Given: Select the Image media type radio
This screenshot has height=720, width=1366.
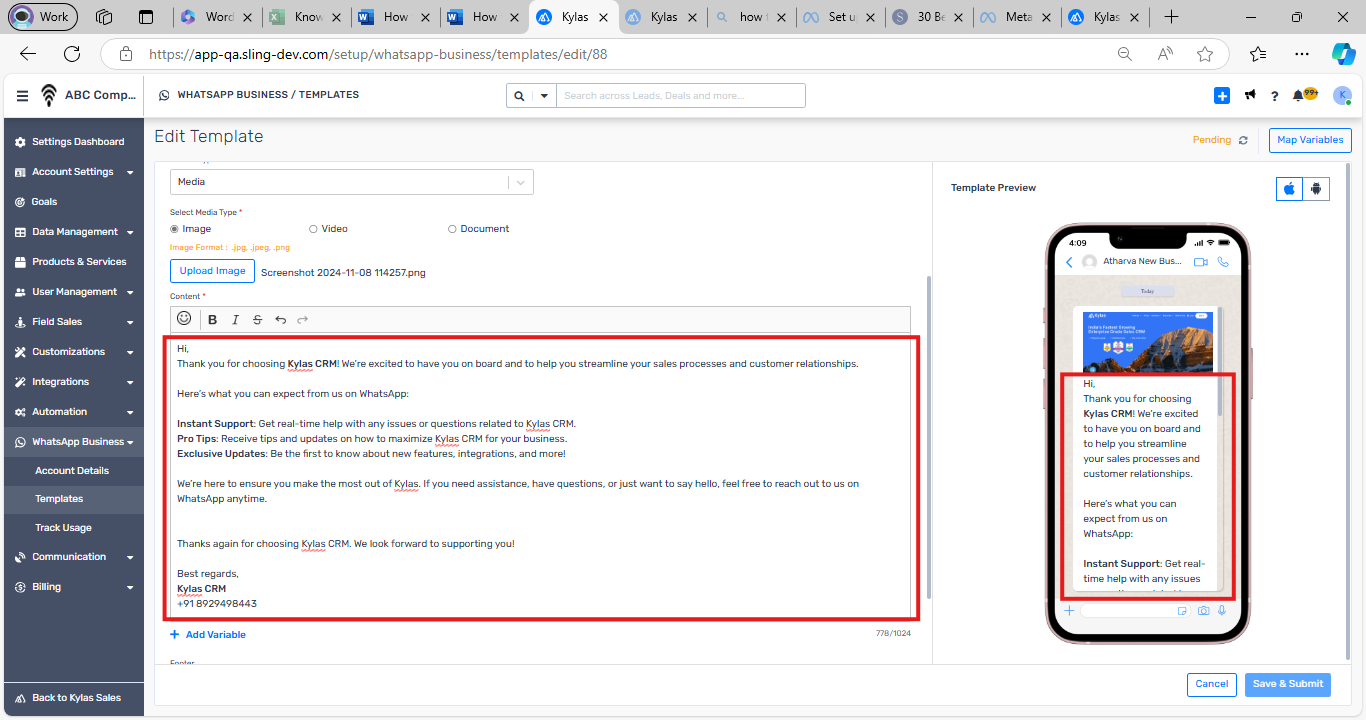Looking at the screenshot, I should tap(174, 229).
